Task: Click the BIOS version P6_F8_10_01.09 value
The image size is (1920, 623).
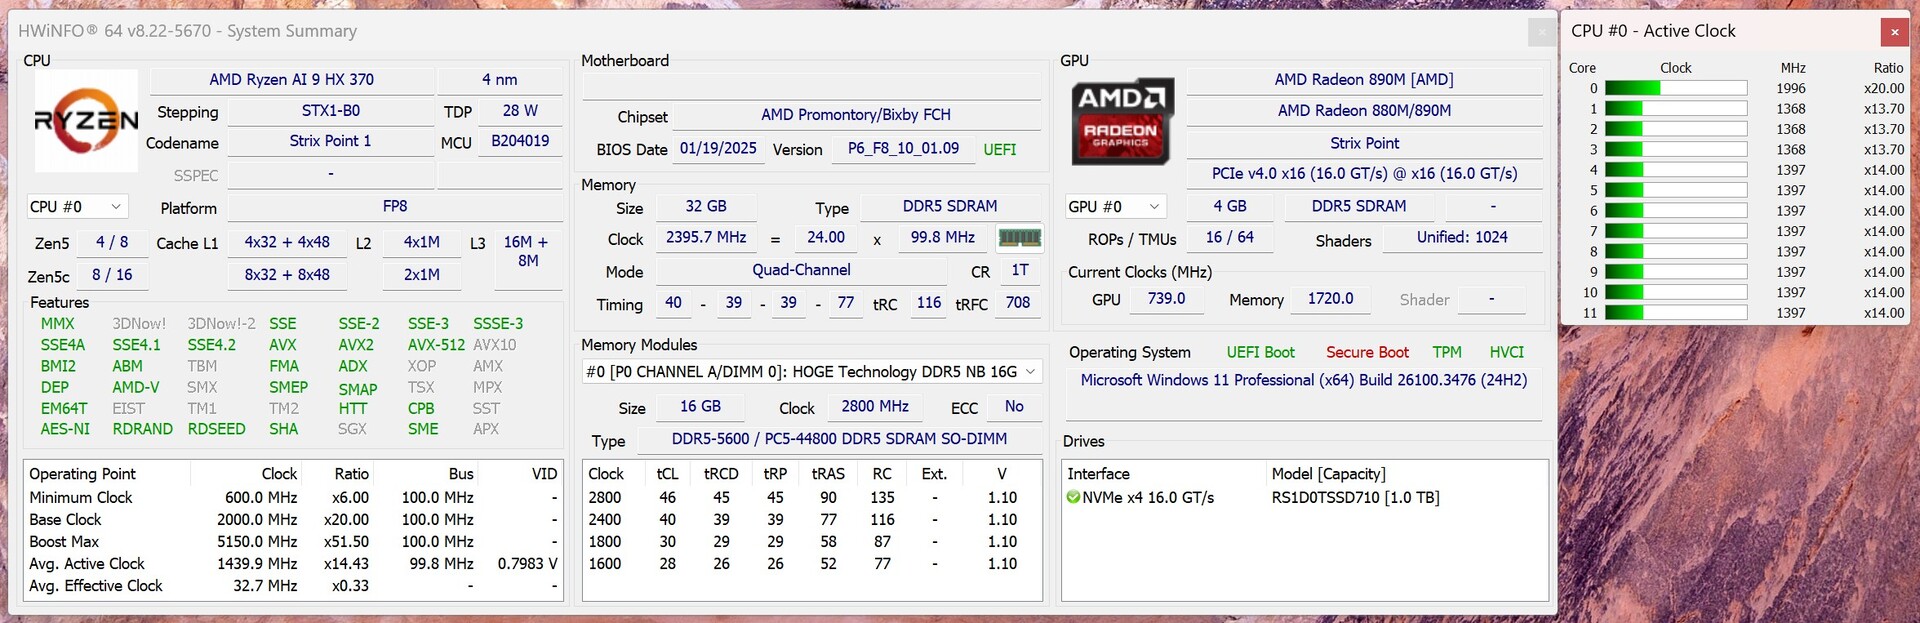Action: tap(903, 149)
